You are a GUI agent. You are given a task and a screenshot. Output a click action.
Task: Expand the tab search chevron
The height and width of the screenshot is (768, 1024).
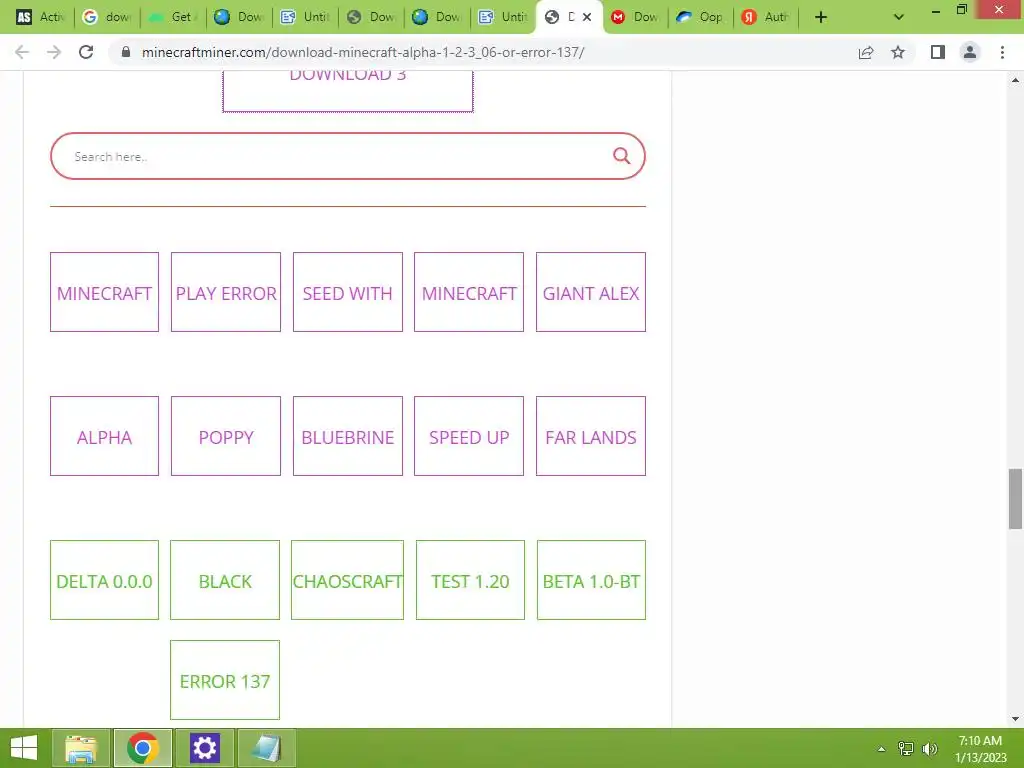899,17
